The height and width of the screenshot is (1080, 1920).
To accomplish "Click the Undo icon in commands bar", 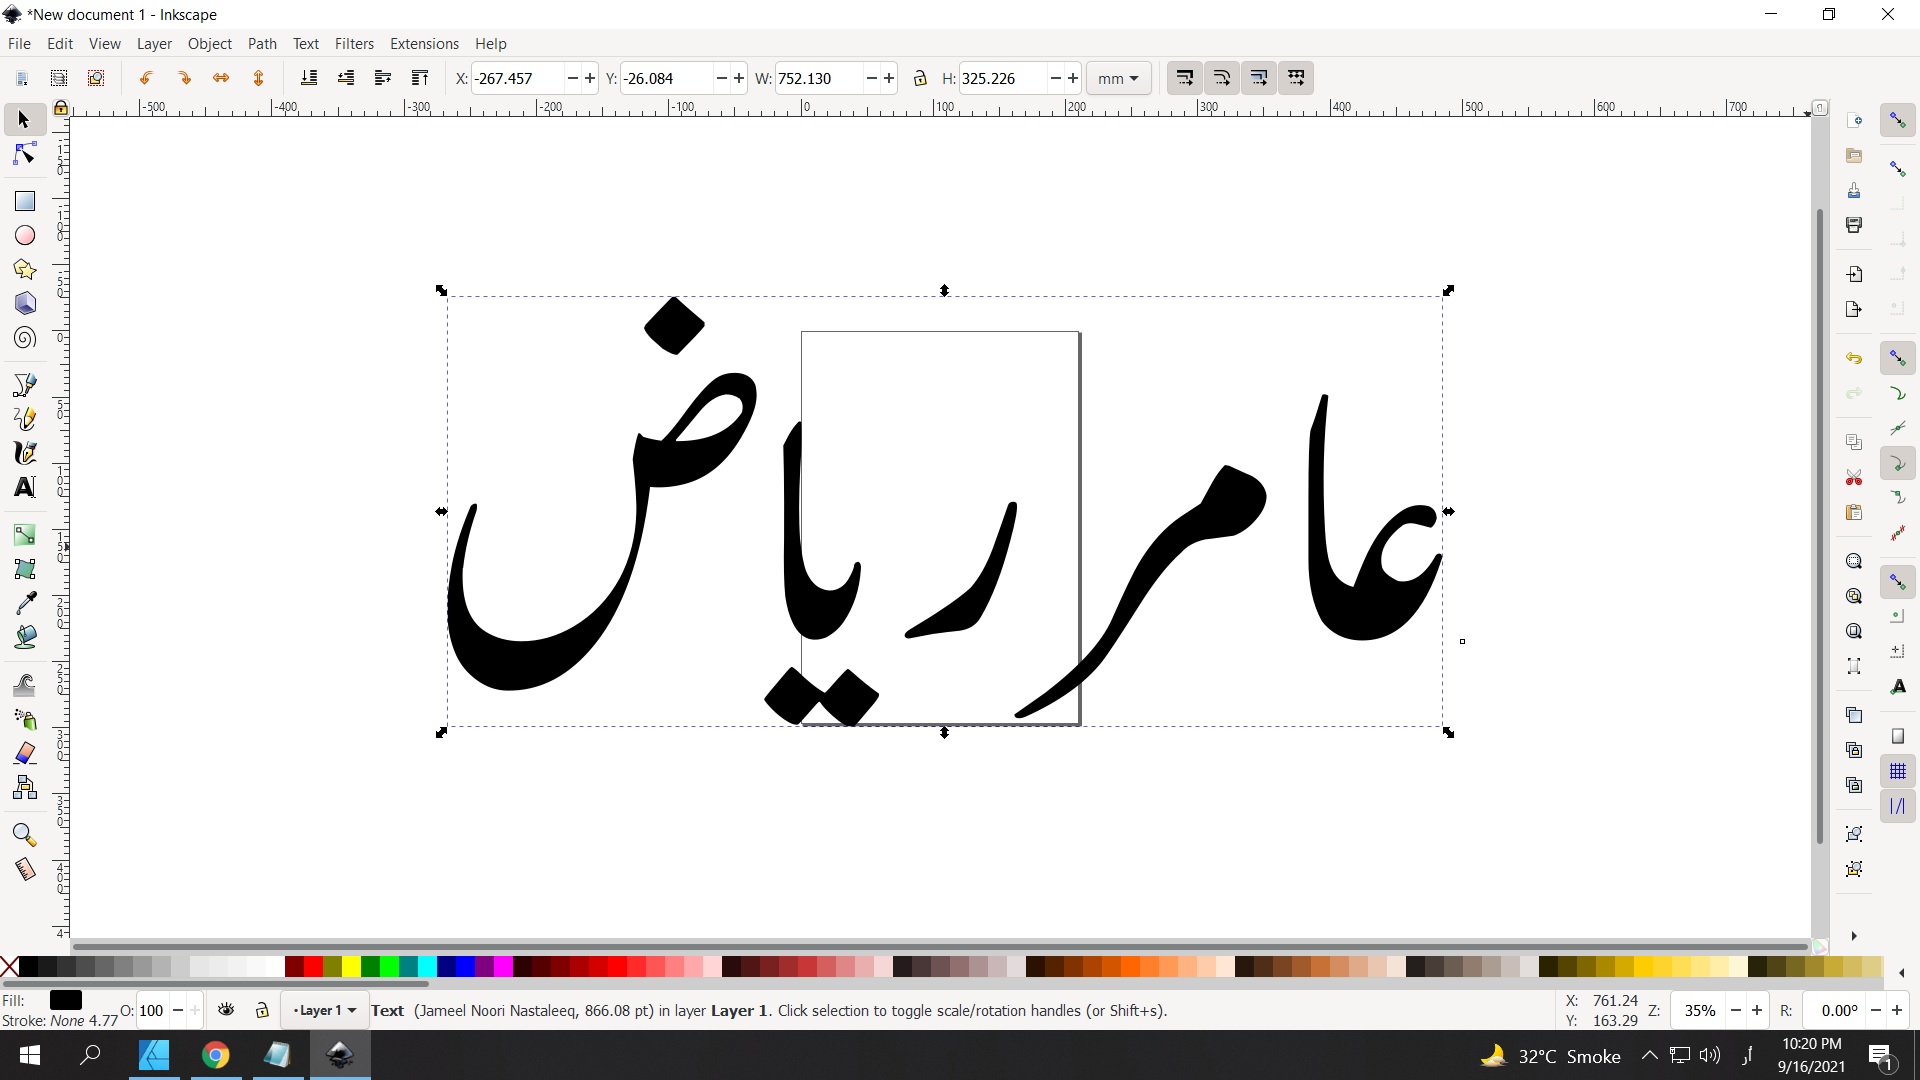I will (x=1854, y=358).
